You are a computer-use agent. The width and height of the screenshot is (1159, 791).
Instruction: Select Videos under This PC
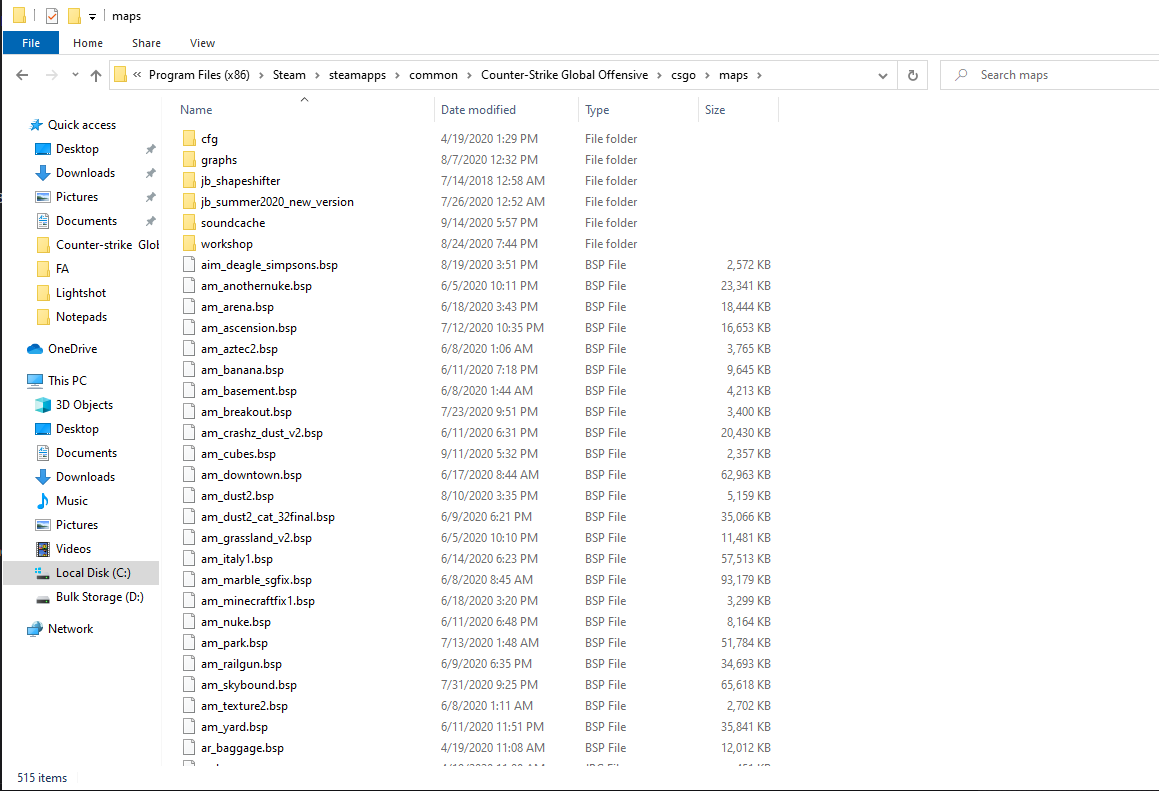73,549
